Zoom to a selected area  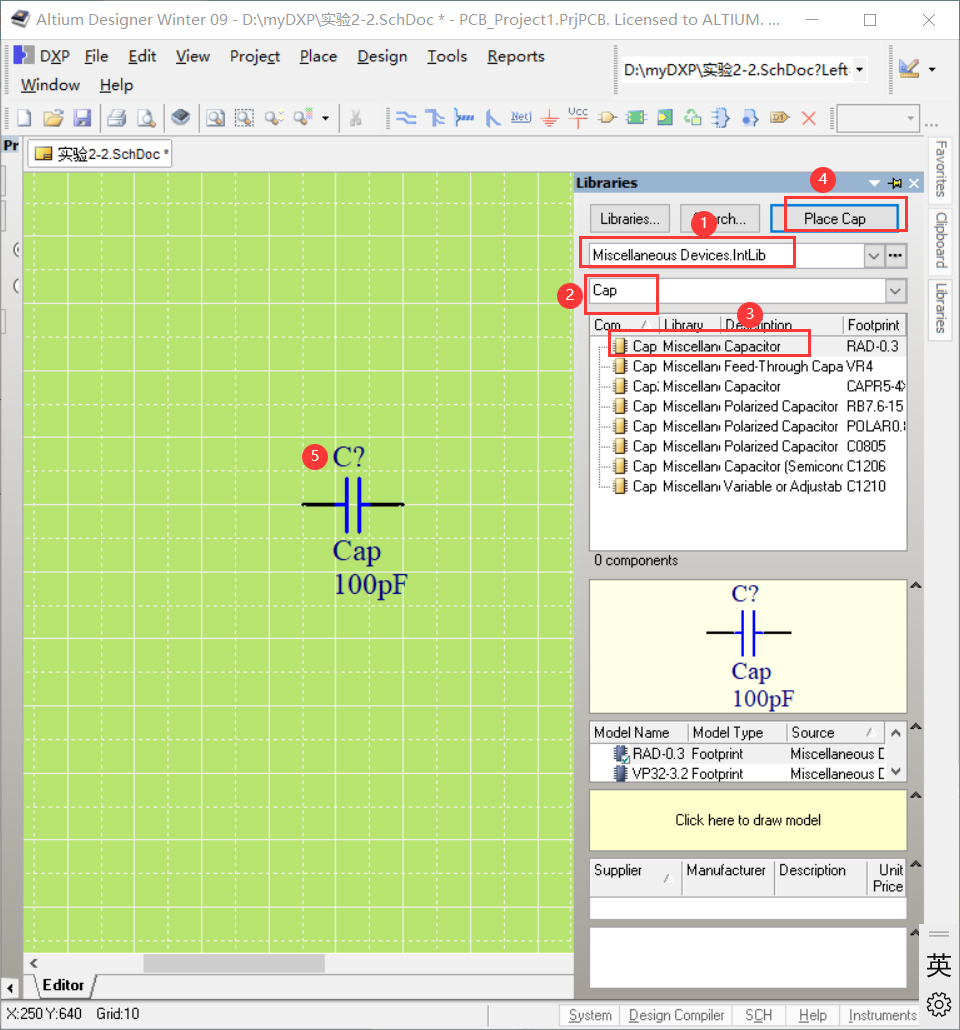(x=244, y=118)
